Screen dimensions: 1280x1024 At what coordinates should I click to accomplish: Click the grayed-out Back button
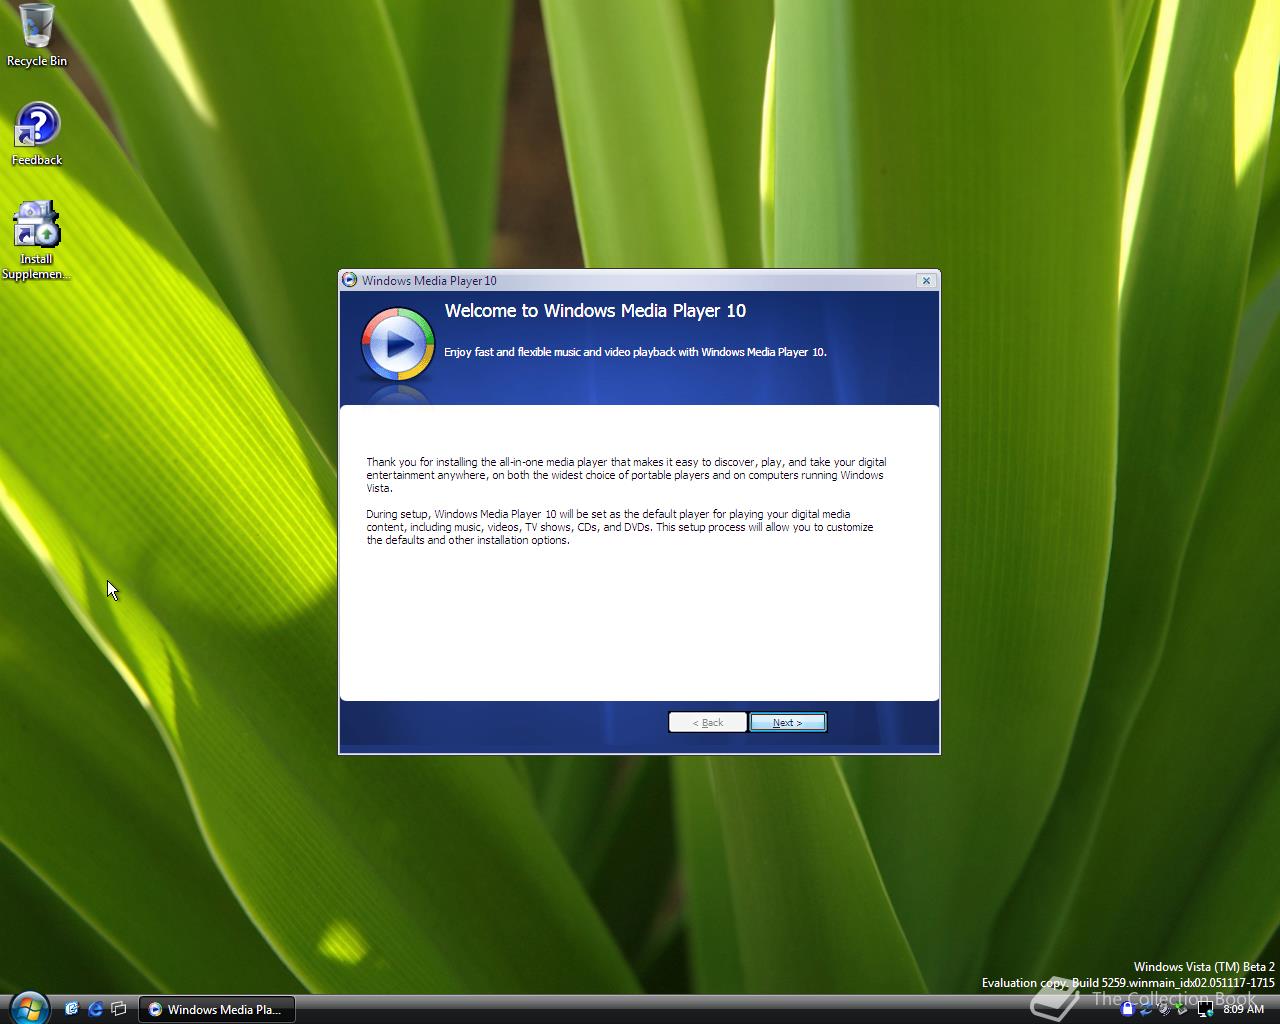(x=708, y=722)
